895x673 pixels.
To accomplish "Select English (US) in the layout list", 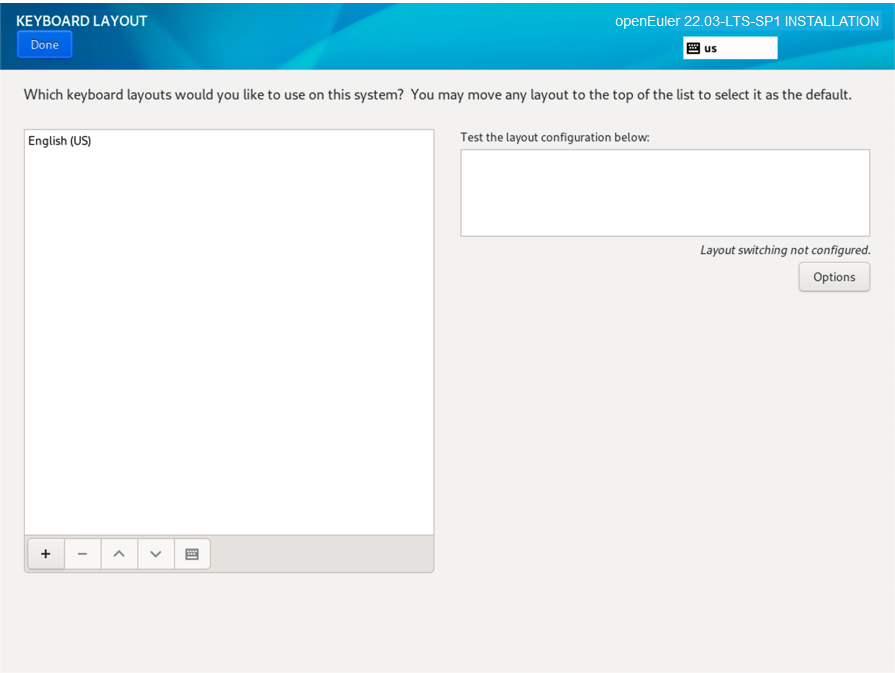I will click(60, 141).
